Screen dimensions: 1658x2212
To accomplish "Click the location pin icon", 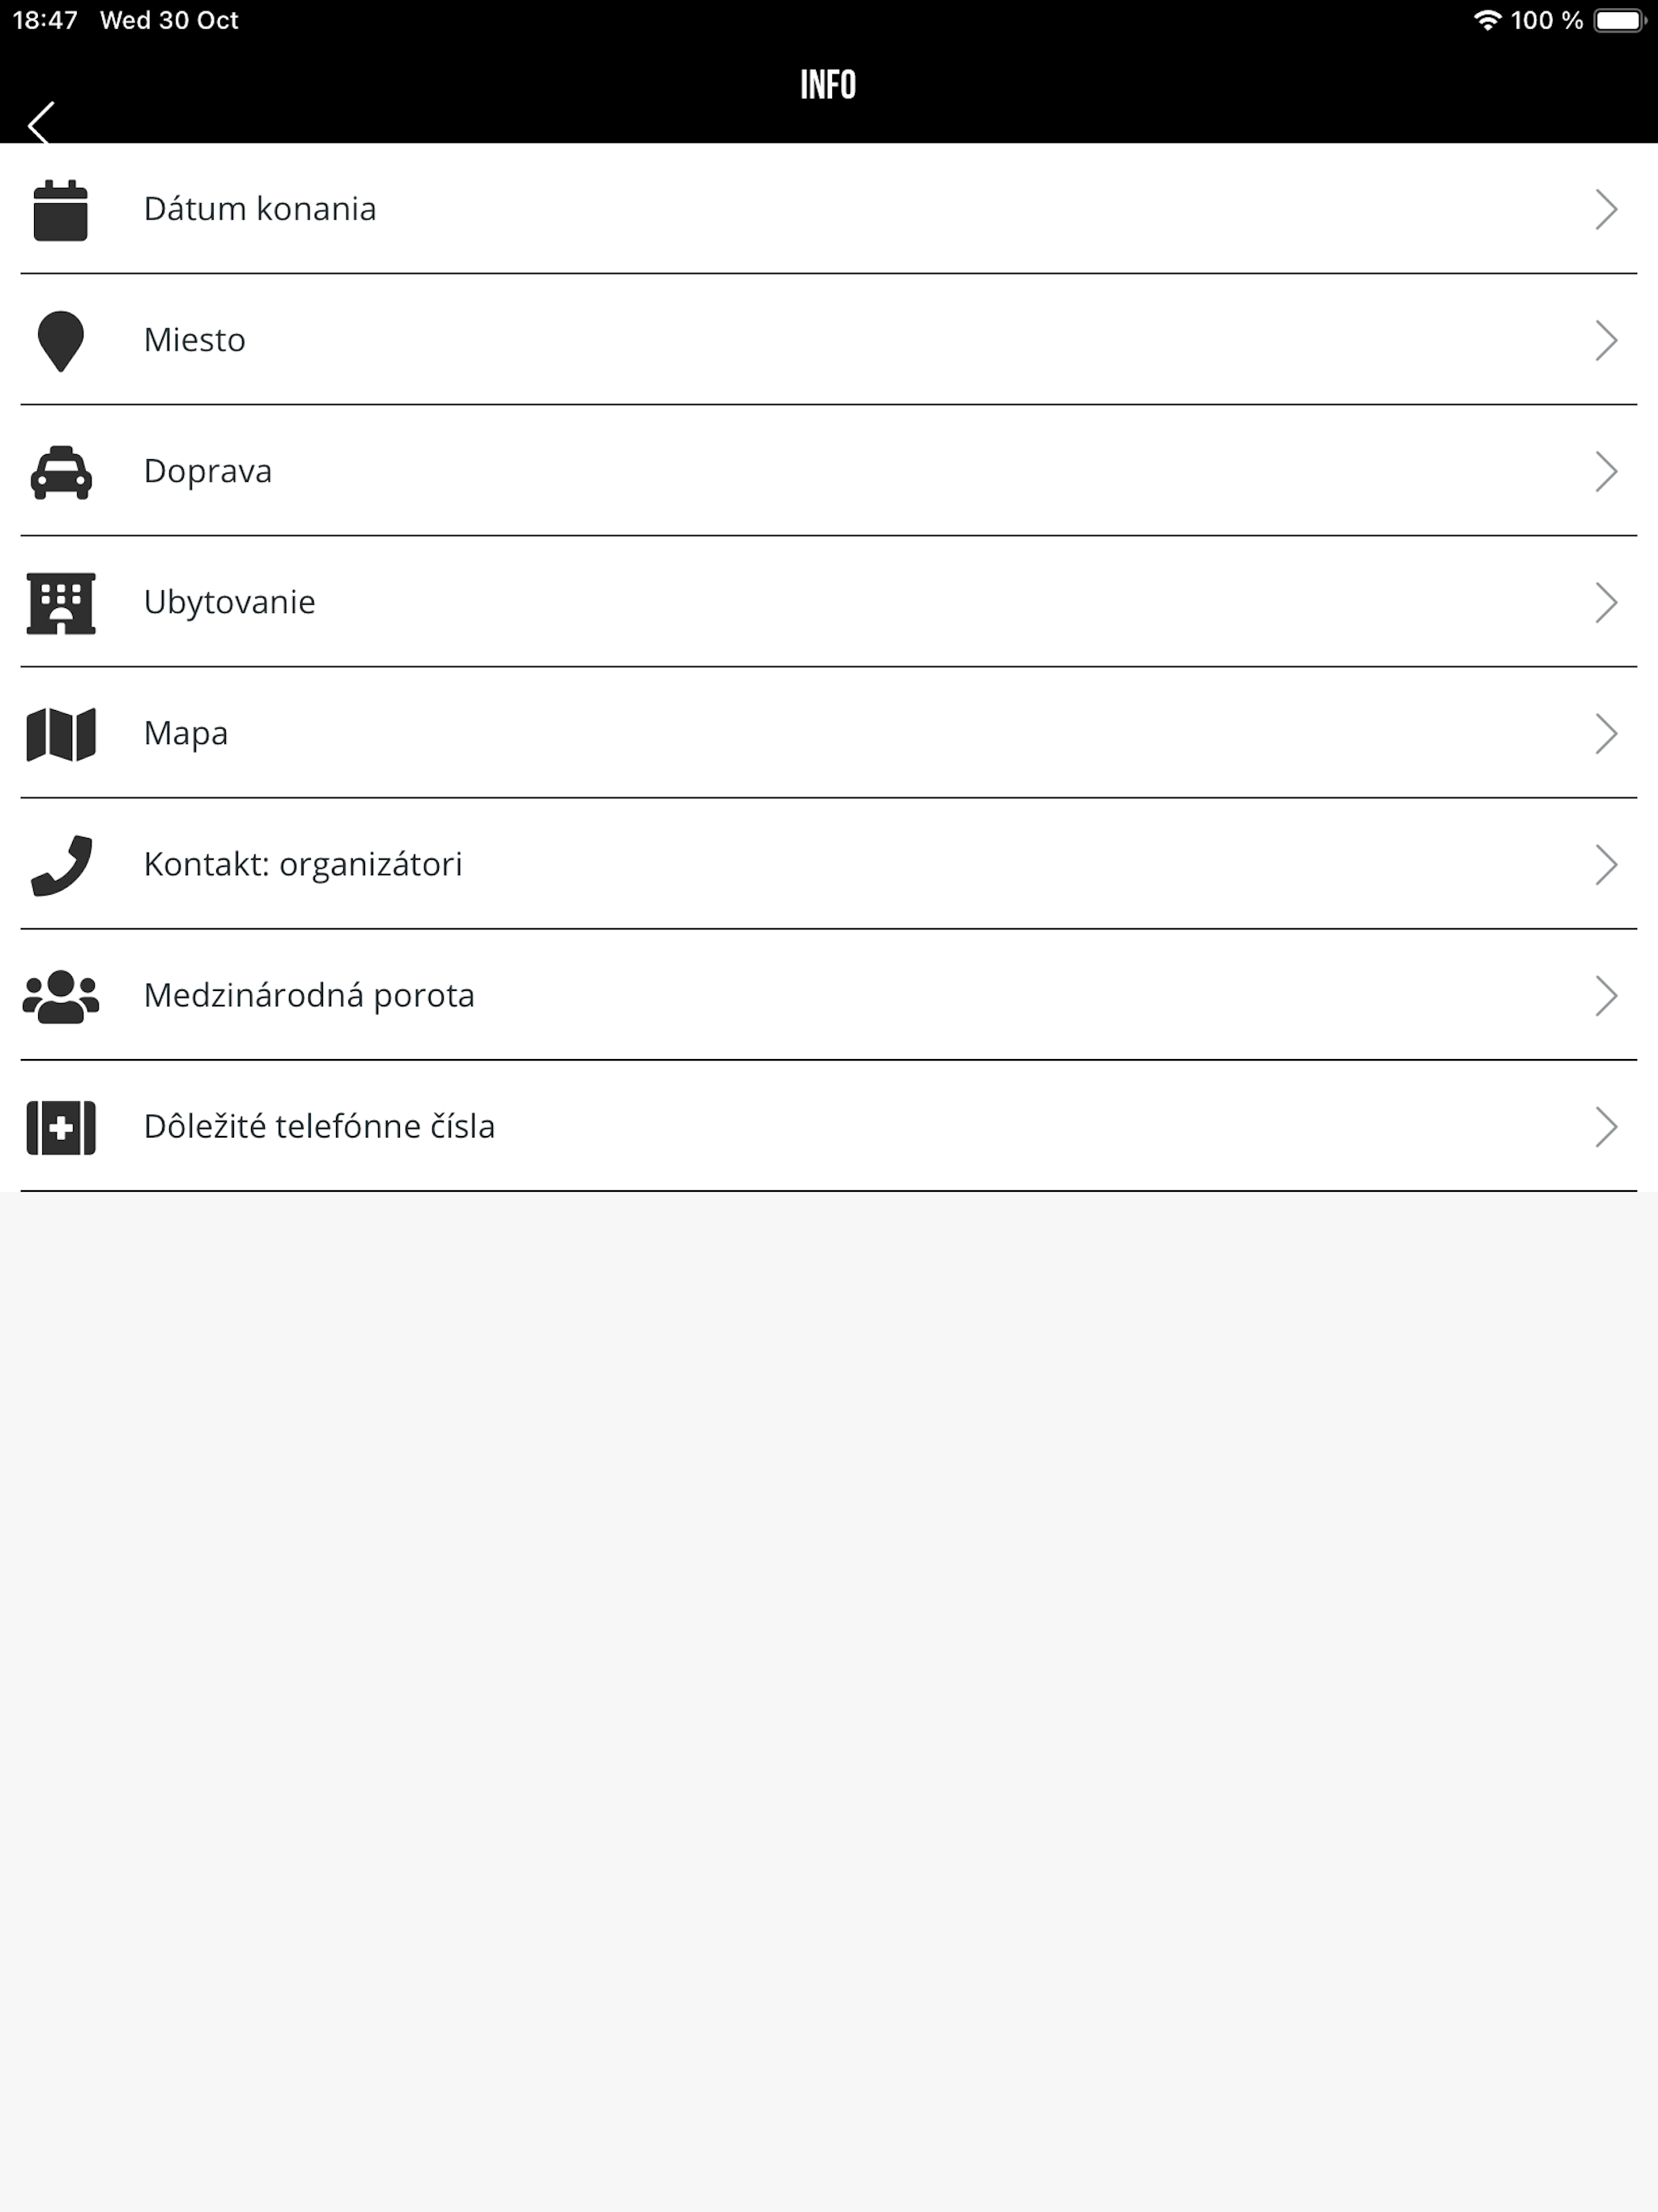I will coord(60,341).
